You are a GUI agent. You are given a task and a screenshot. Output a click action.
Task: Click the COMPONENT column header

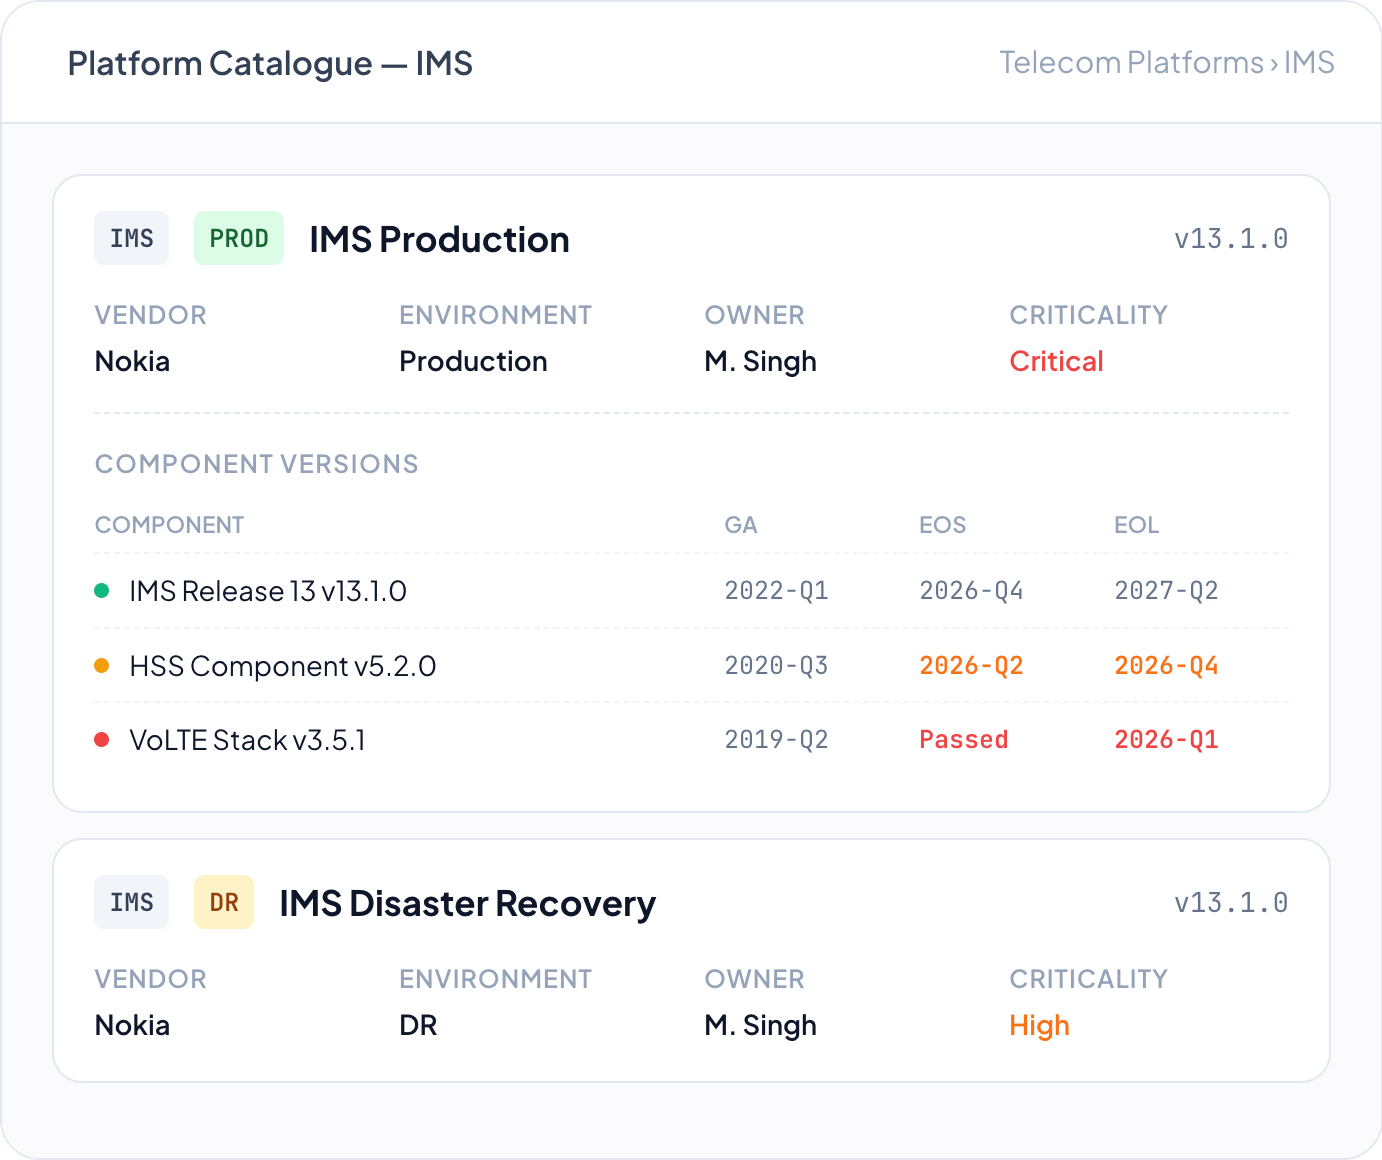click(x=169, y=525)
